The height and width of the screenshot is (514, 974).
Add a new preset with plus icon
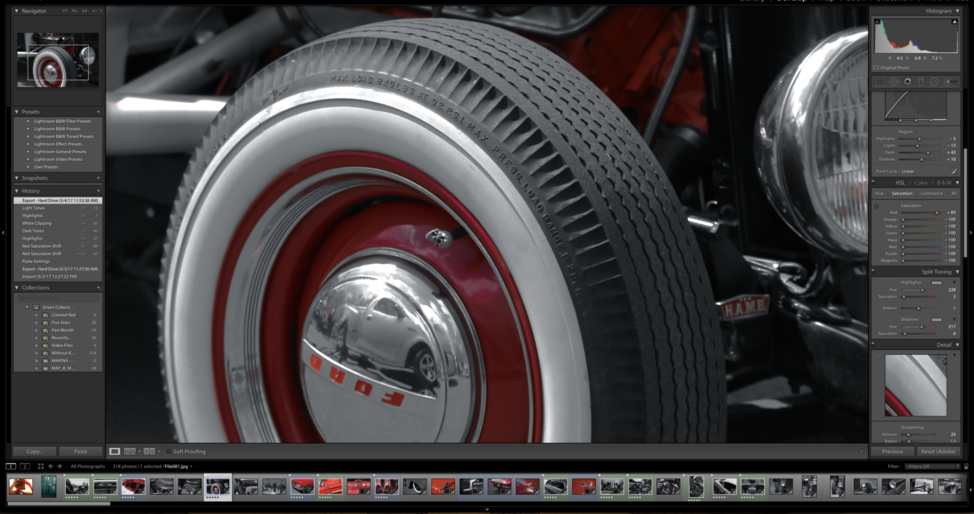click(98, 112)
